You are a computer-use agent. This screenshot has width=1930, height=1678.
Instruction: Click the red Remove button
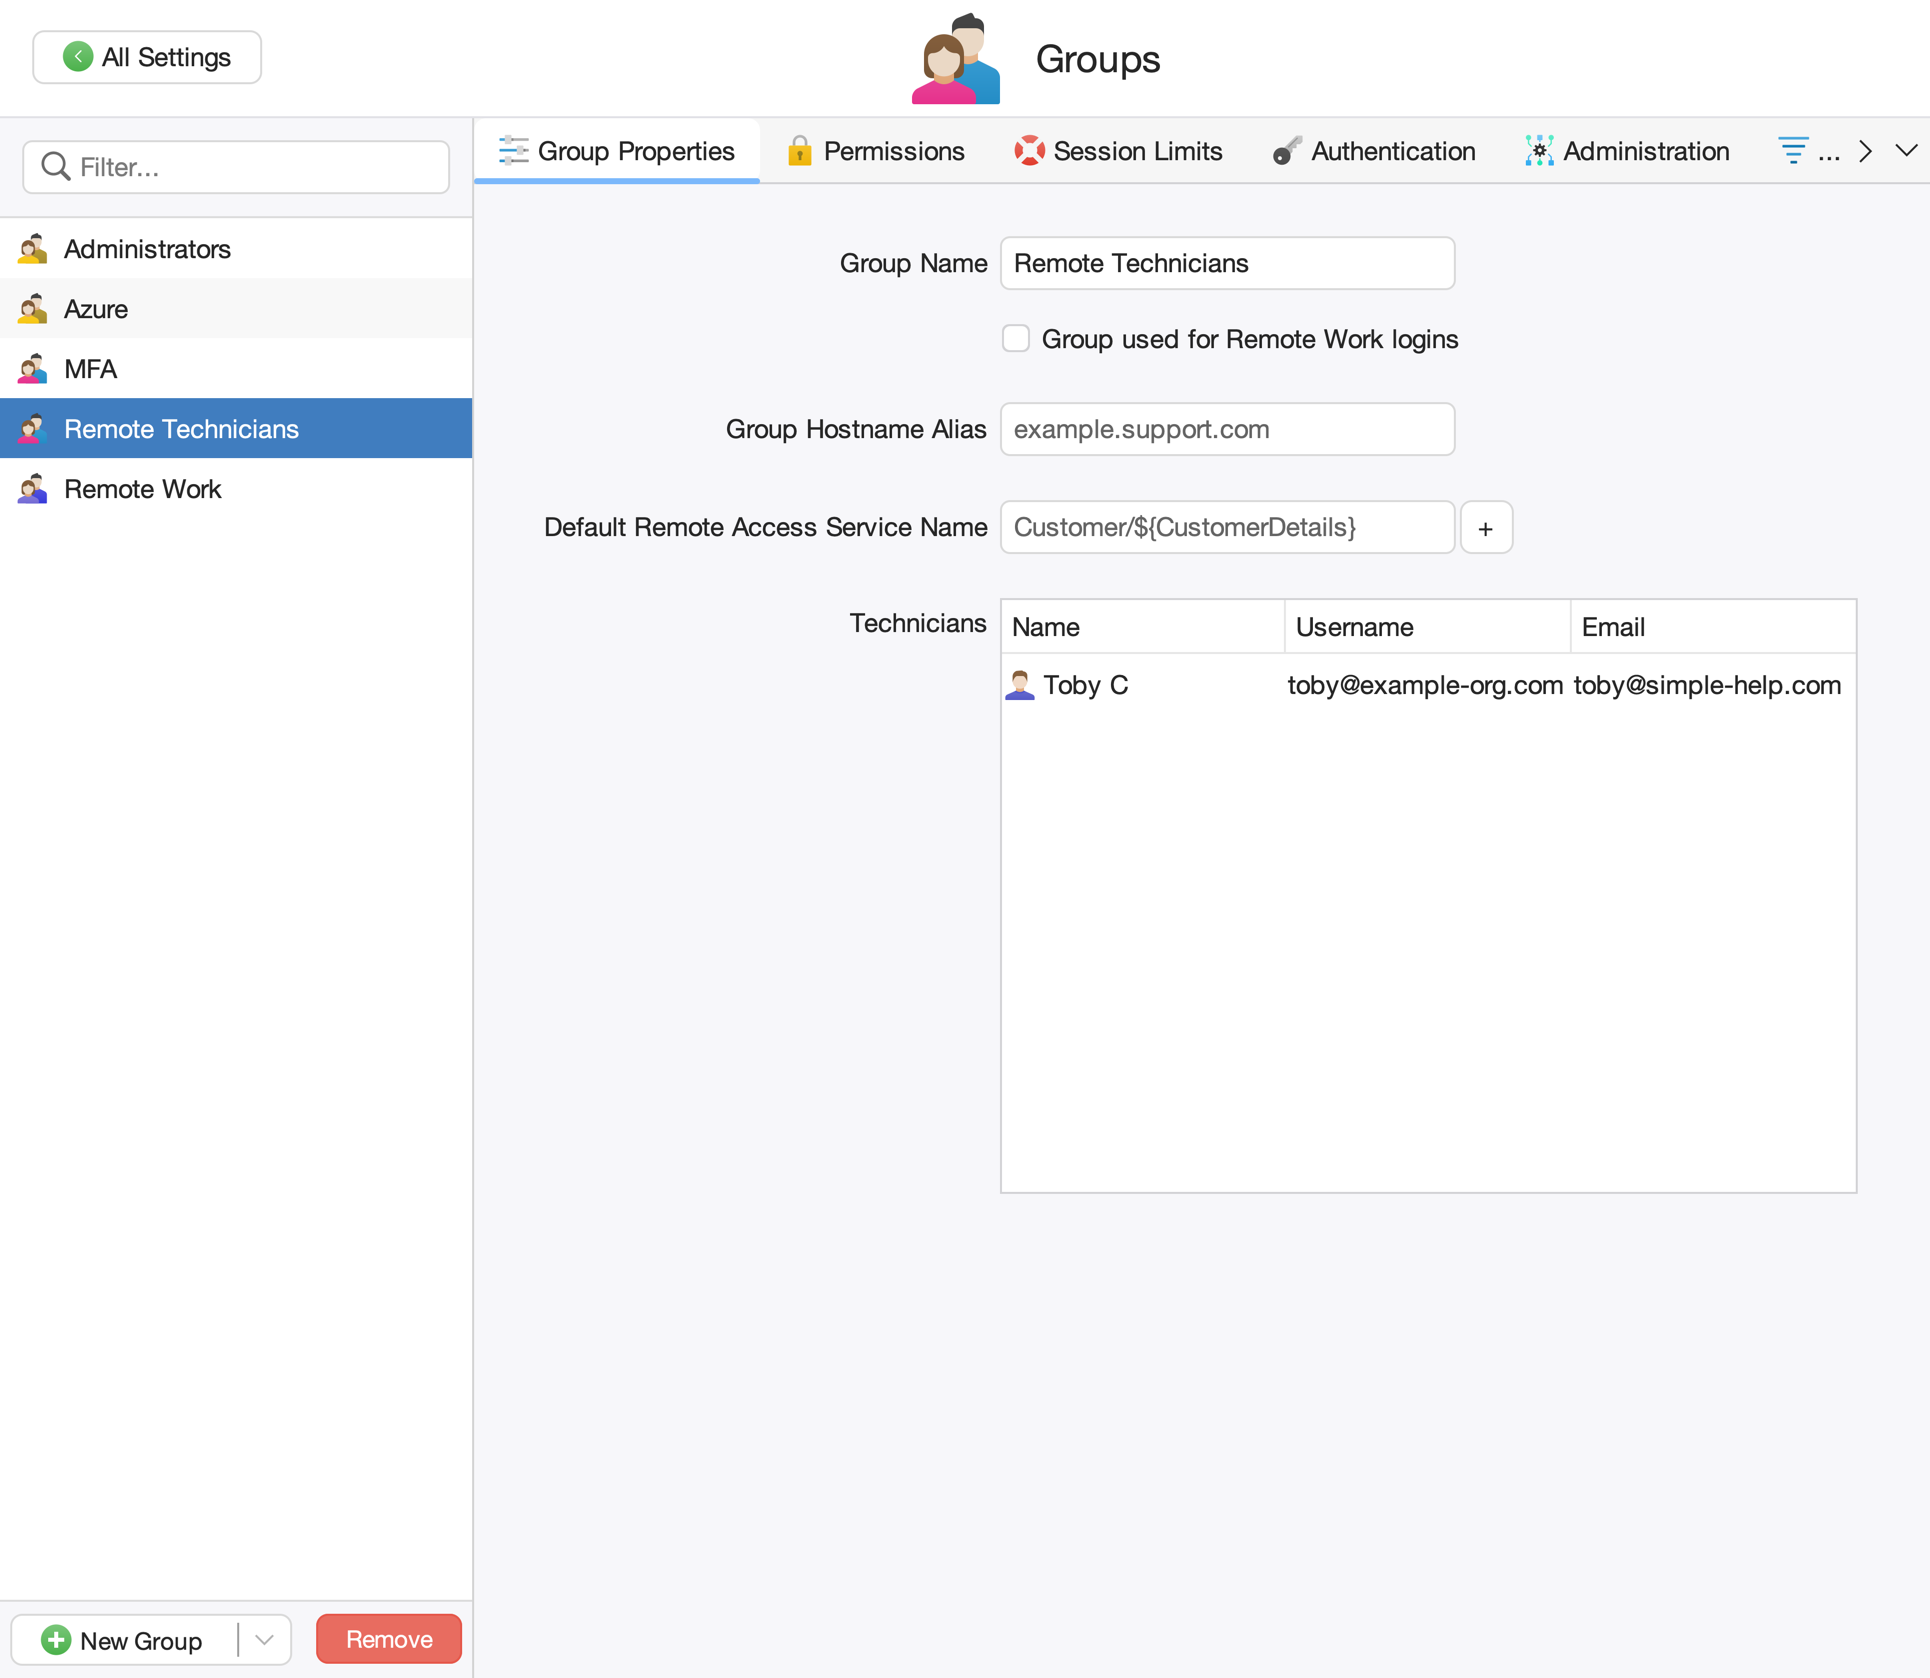[x=389, y=1640]
